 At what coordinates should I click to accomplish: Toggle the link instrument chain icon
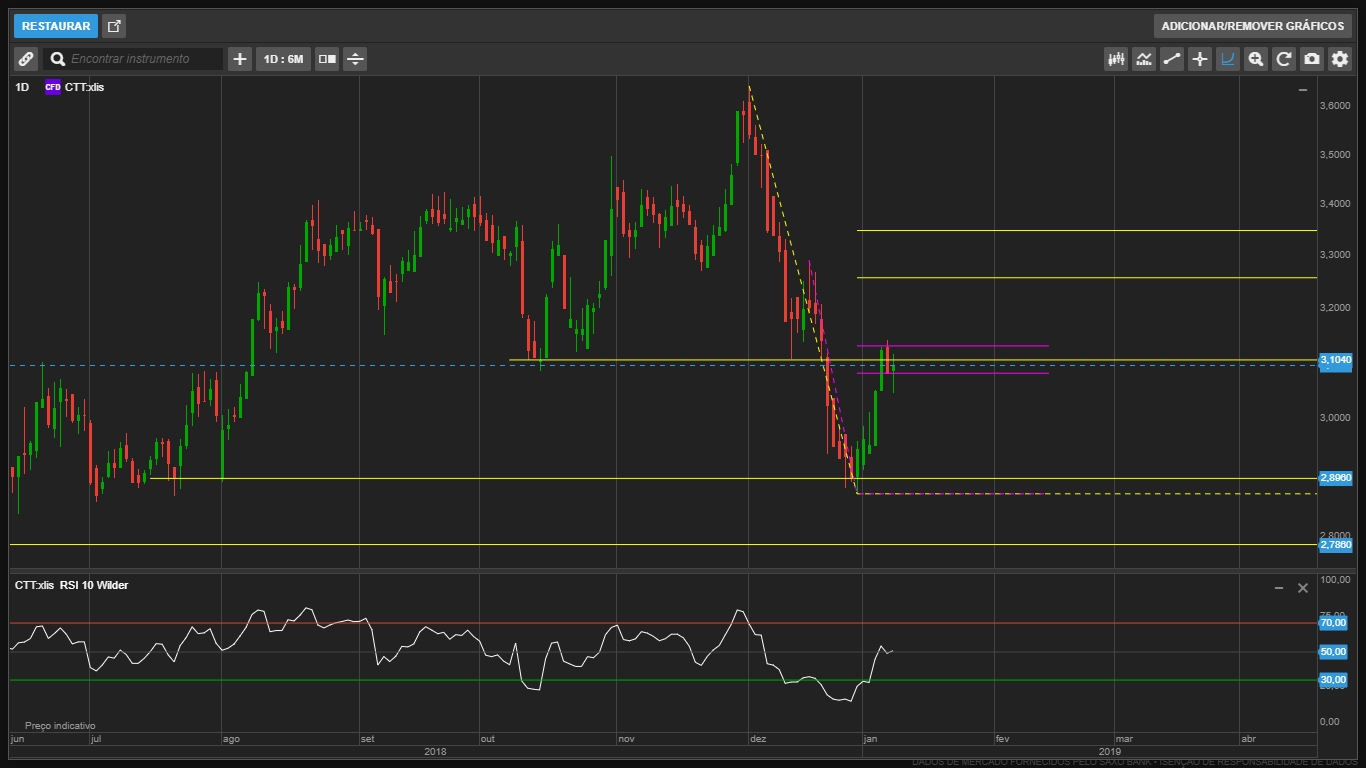pos(26,59)
